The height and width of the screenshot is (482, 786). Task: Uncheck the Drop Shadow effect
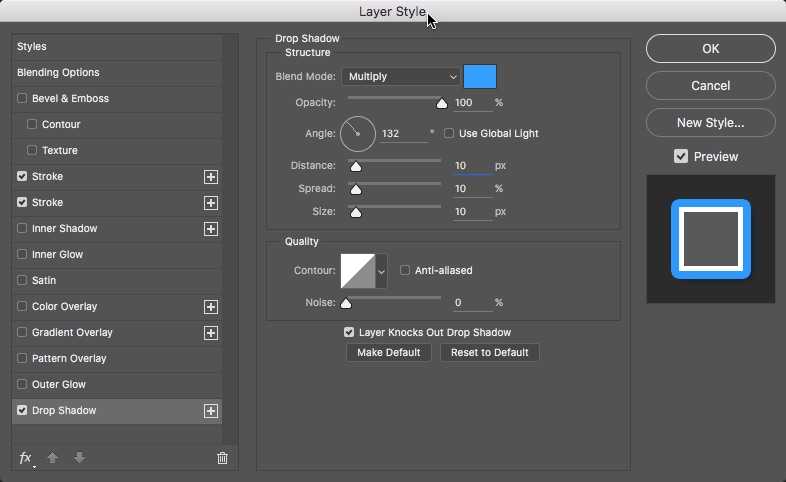[x=22, y=410]
